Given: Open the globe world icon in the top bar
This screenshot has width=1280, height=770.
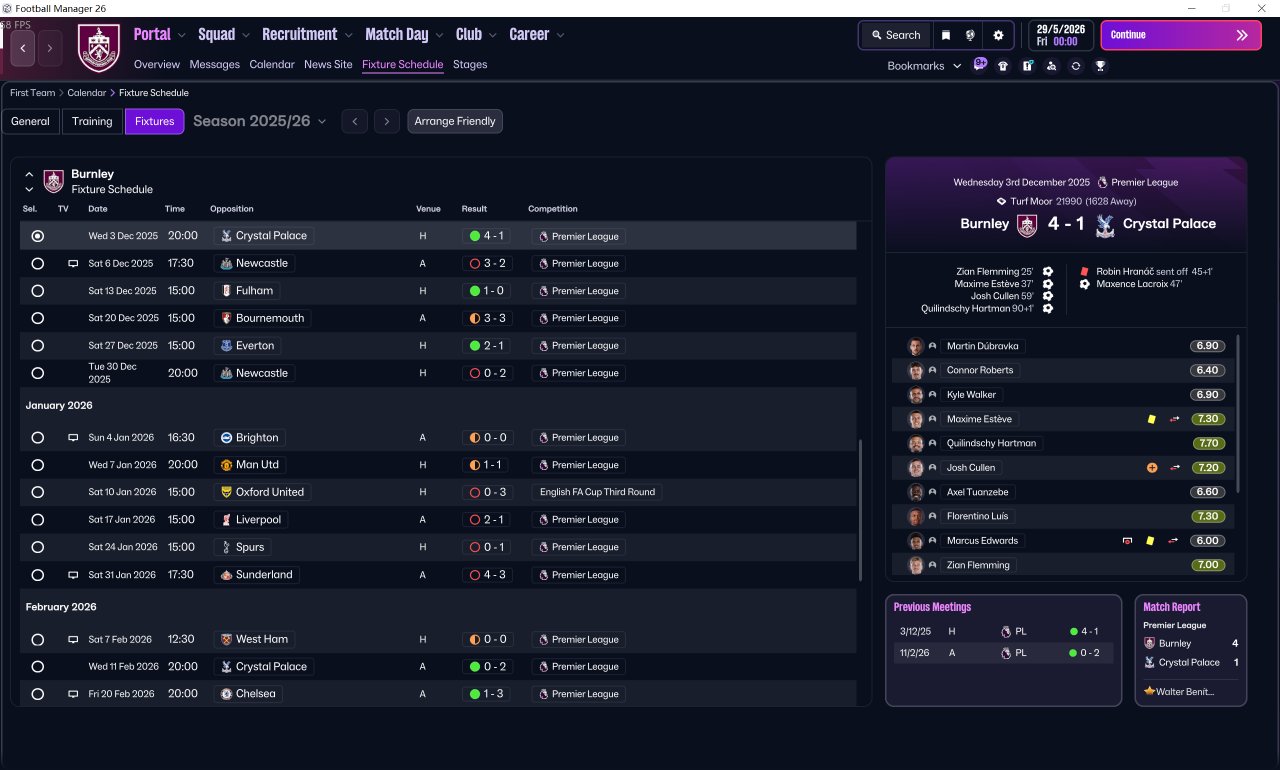Looking at the screenshot, I should [970, 35].
